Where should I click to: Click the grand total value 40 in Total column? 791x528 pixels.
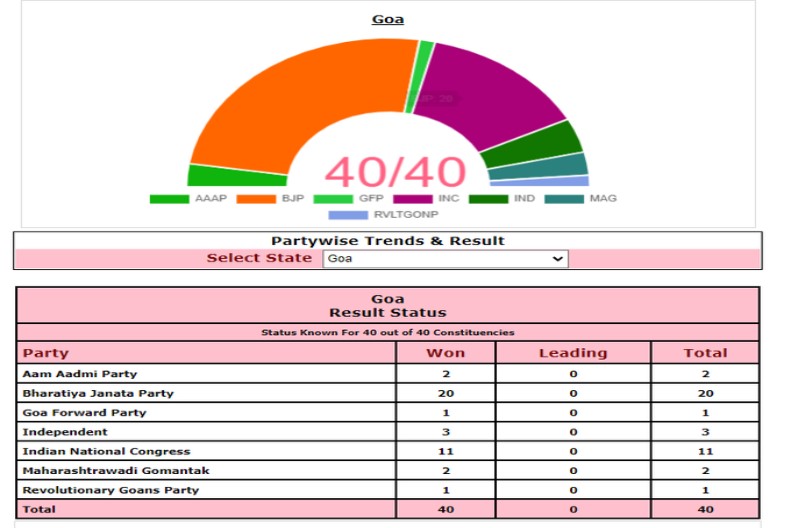click(705, 509)
